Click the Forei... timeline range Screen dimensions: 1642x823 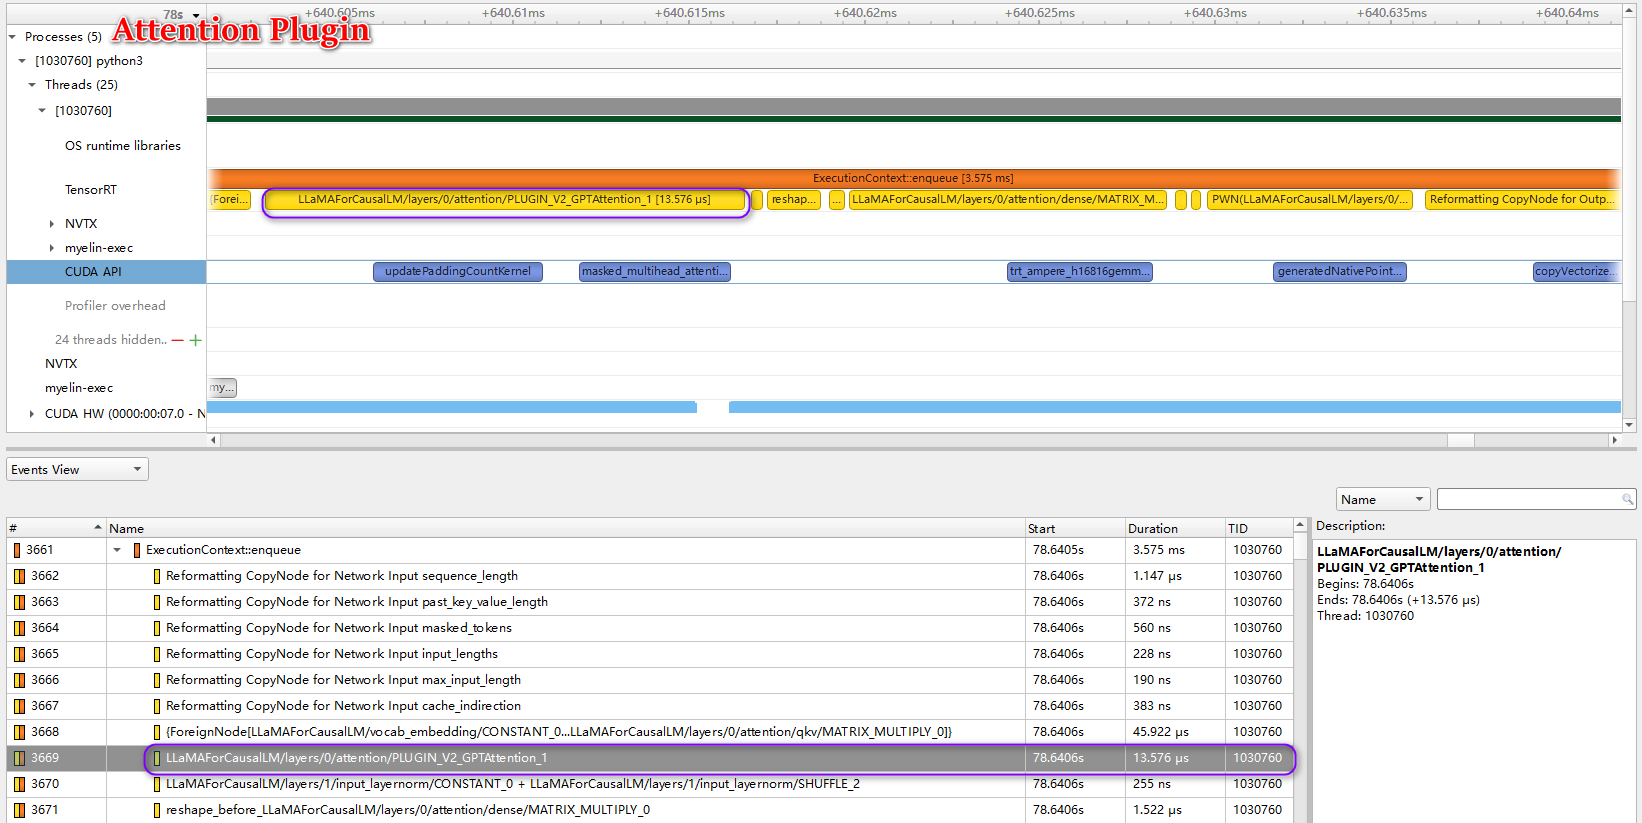click(x=230, y=200)
